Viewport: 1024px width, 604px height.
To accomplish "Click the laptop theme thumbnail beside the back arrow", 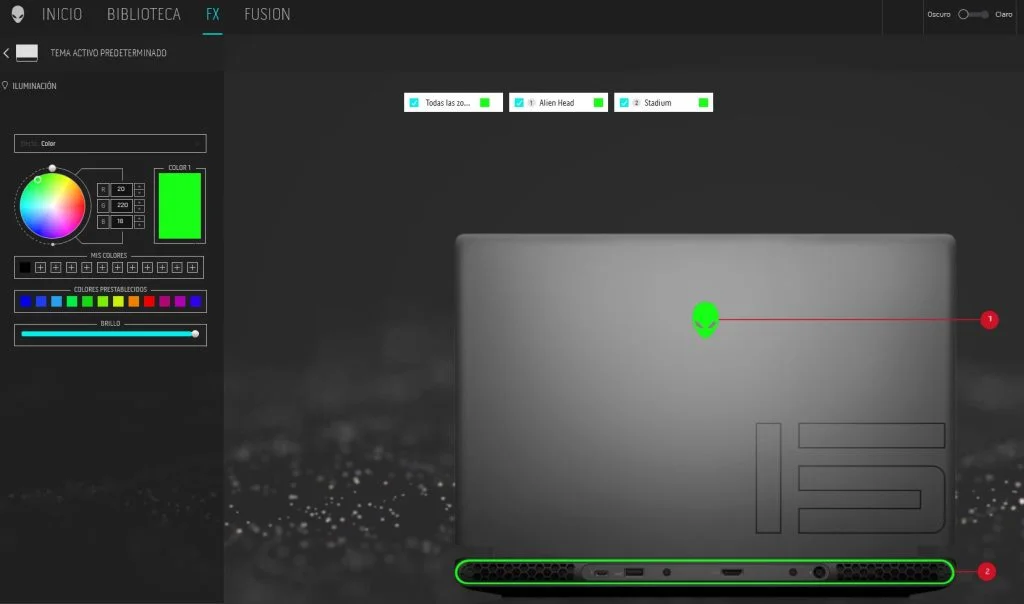I will 27,53.
